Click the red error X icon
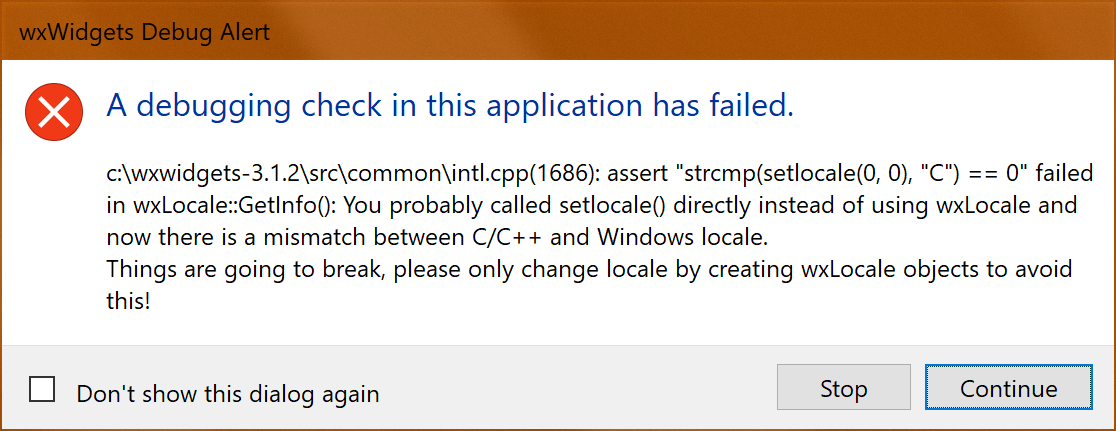 click(53, 112)
